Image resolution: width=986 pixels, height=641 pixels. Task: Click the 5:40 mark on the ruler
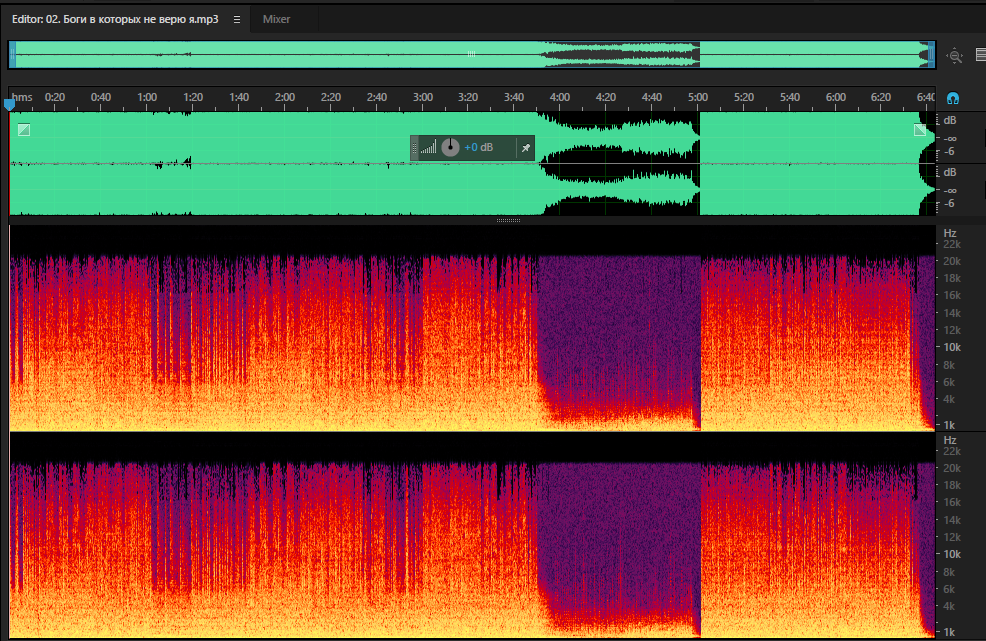click(x=790, y=97)
